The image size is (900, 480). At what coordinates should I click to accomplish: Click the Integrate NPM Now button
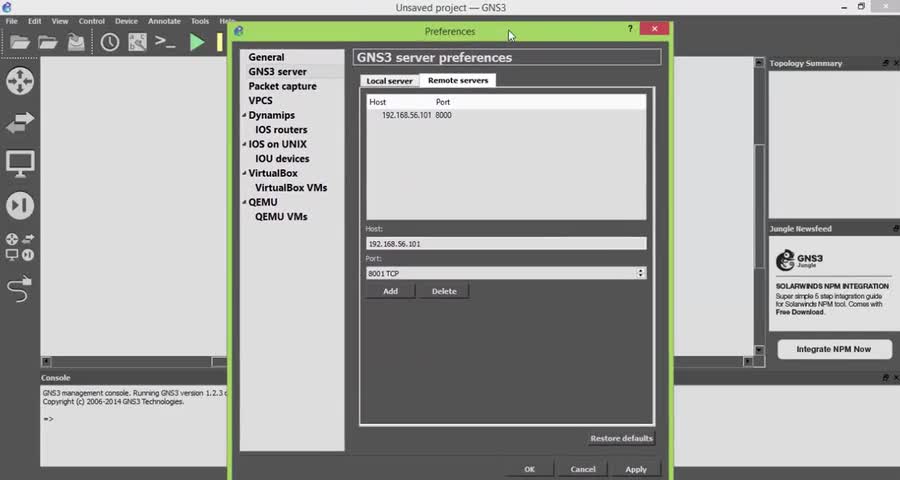(x=834, y=349)
